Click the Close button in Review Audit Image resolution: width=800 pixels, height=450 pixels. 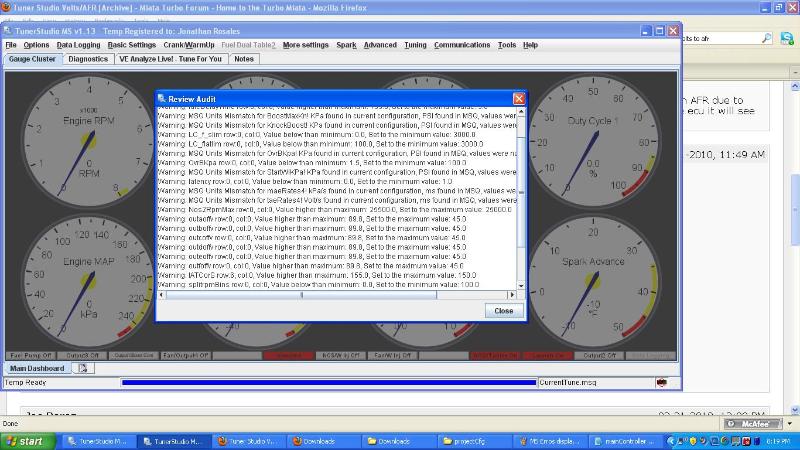[x=503, y=311]
